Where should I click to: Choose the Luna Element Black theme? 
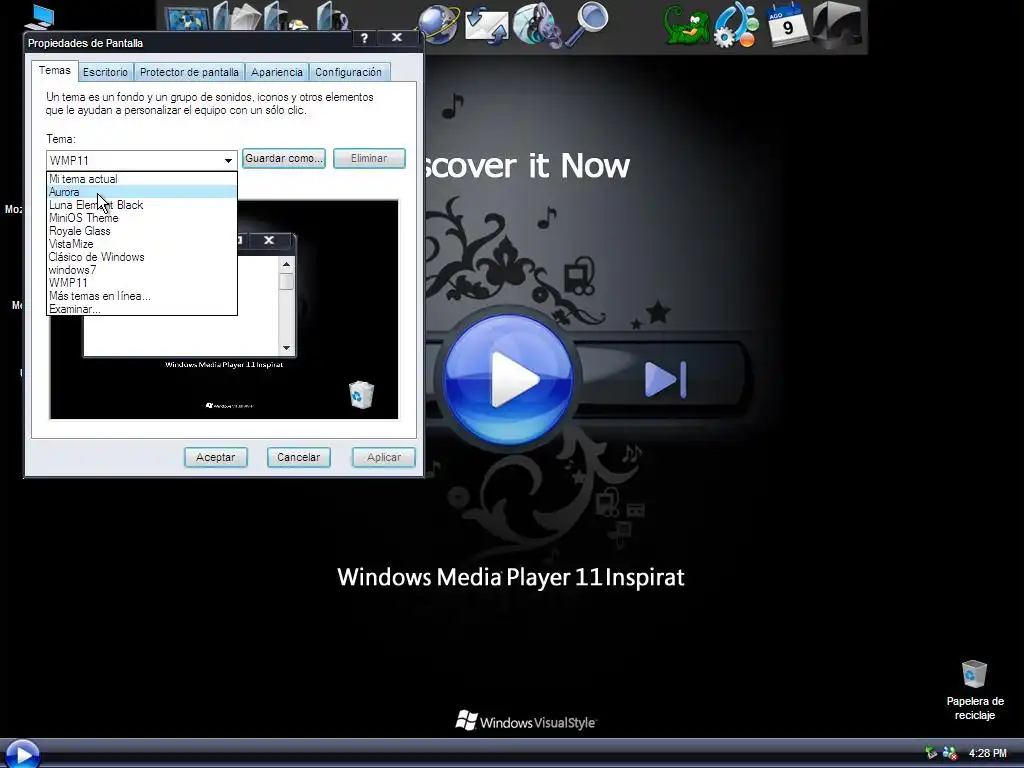pyautogui.click(x=142, y=205)
